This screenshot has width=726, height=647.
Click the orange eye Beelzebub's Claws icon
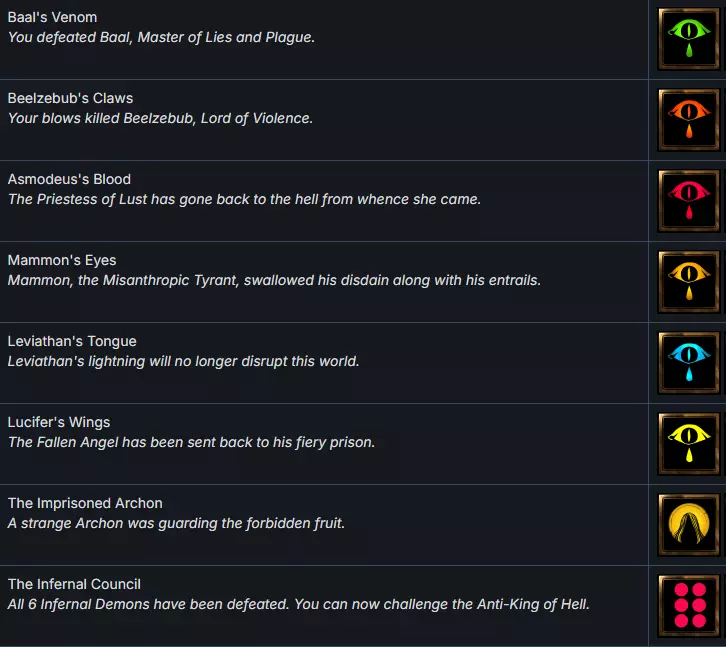pyautogui.click(x=689, y=120)
